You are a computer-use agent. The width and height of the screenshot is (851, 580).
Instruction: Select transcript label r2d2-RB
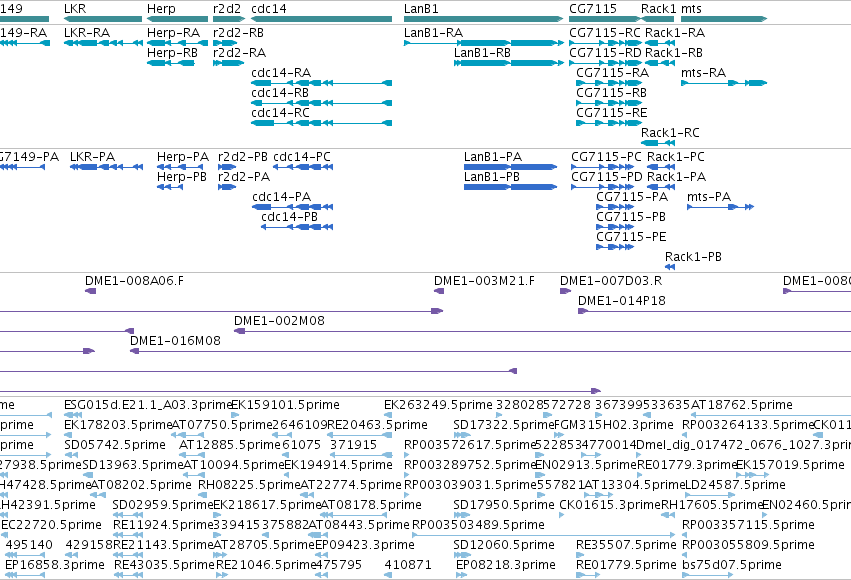pos(238,33)
